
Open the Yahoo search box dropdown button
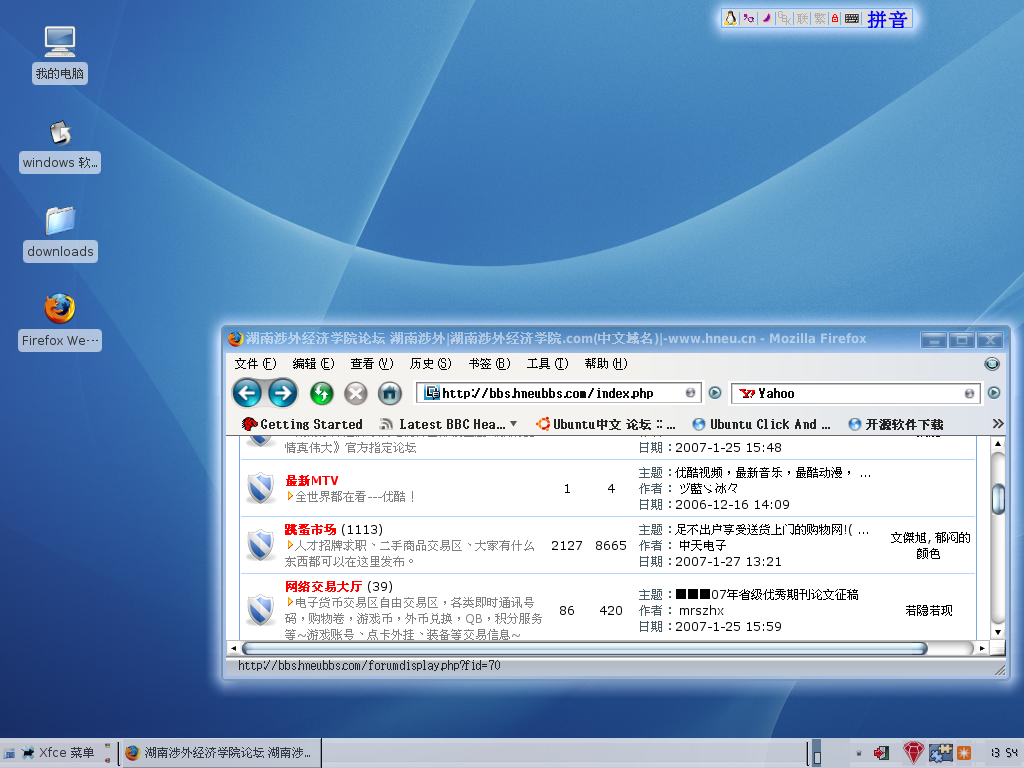pos(969,393)
